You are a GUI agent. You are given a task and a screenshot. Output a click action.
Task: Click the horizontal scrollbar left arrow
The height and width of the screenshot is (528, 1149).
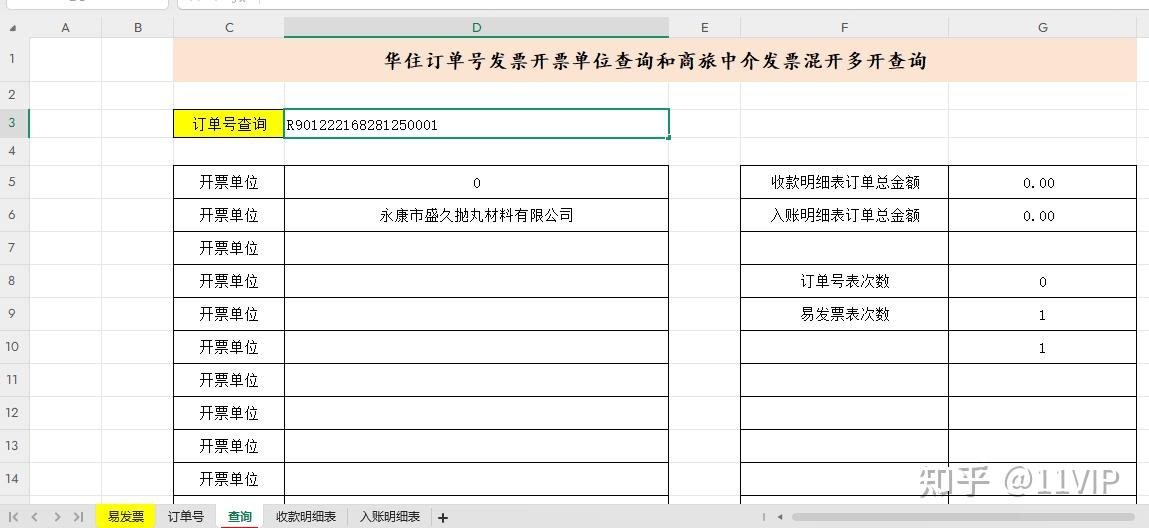tap(780, 517)
